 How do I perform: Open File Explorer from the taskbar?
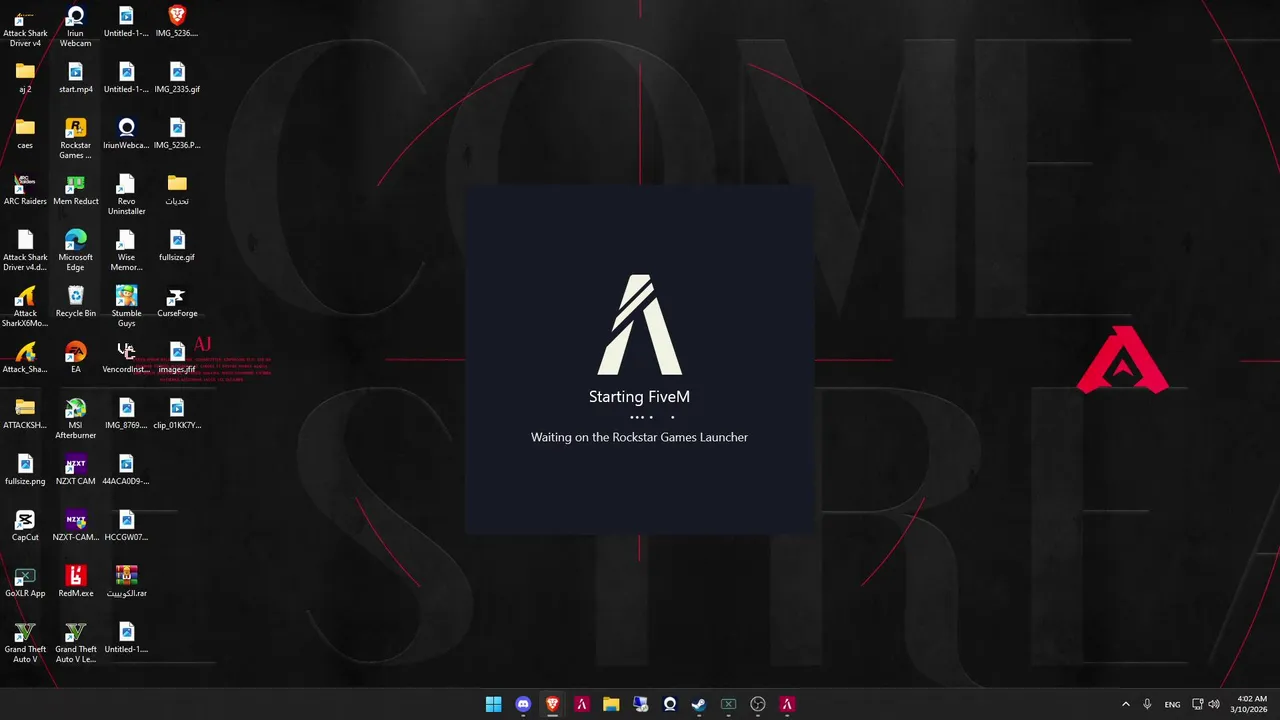pyautogui.click(x=611, y=704)
